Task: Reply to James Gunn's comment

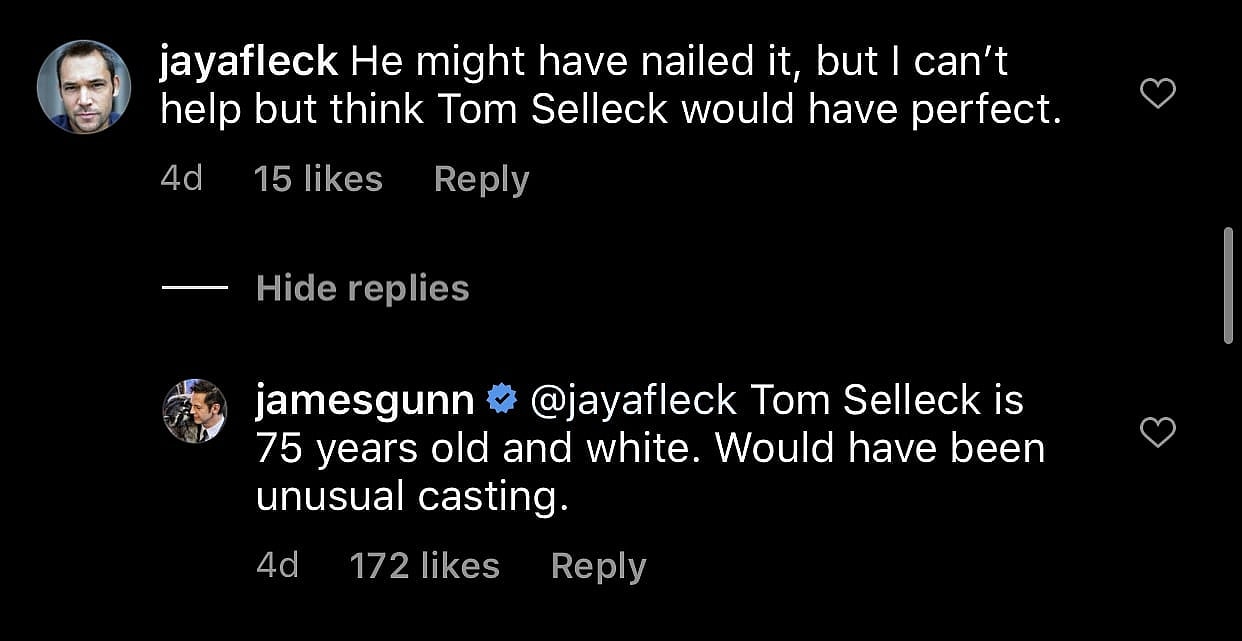Action: [x=598, y=565]
